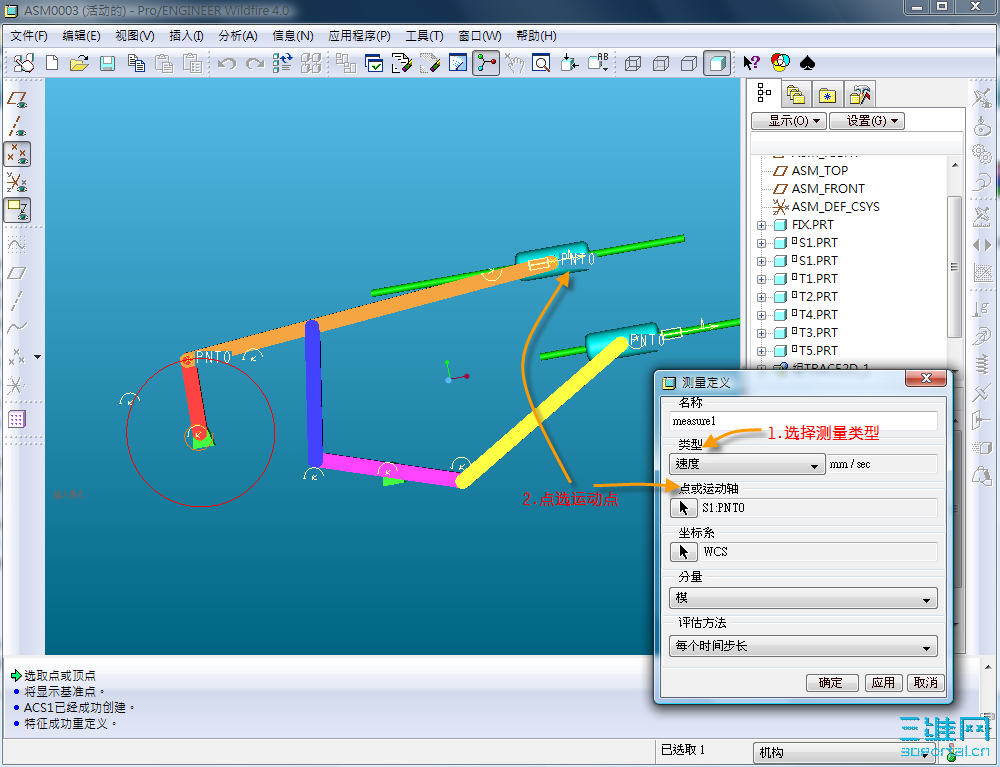This screenshot has width=1000, height=767.
Task: Click the Hidden line display icon
Action: point(661,63)
